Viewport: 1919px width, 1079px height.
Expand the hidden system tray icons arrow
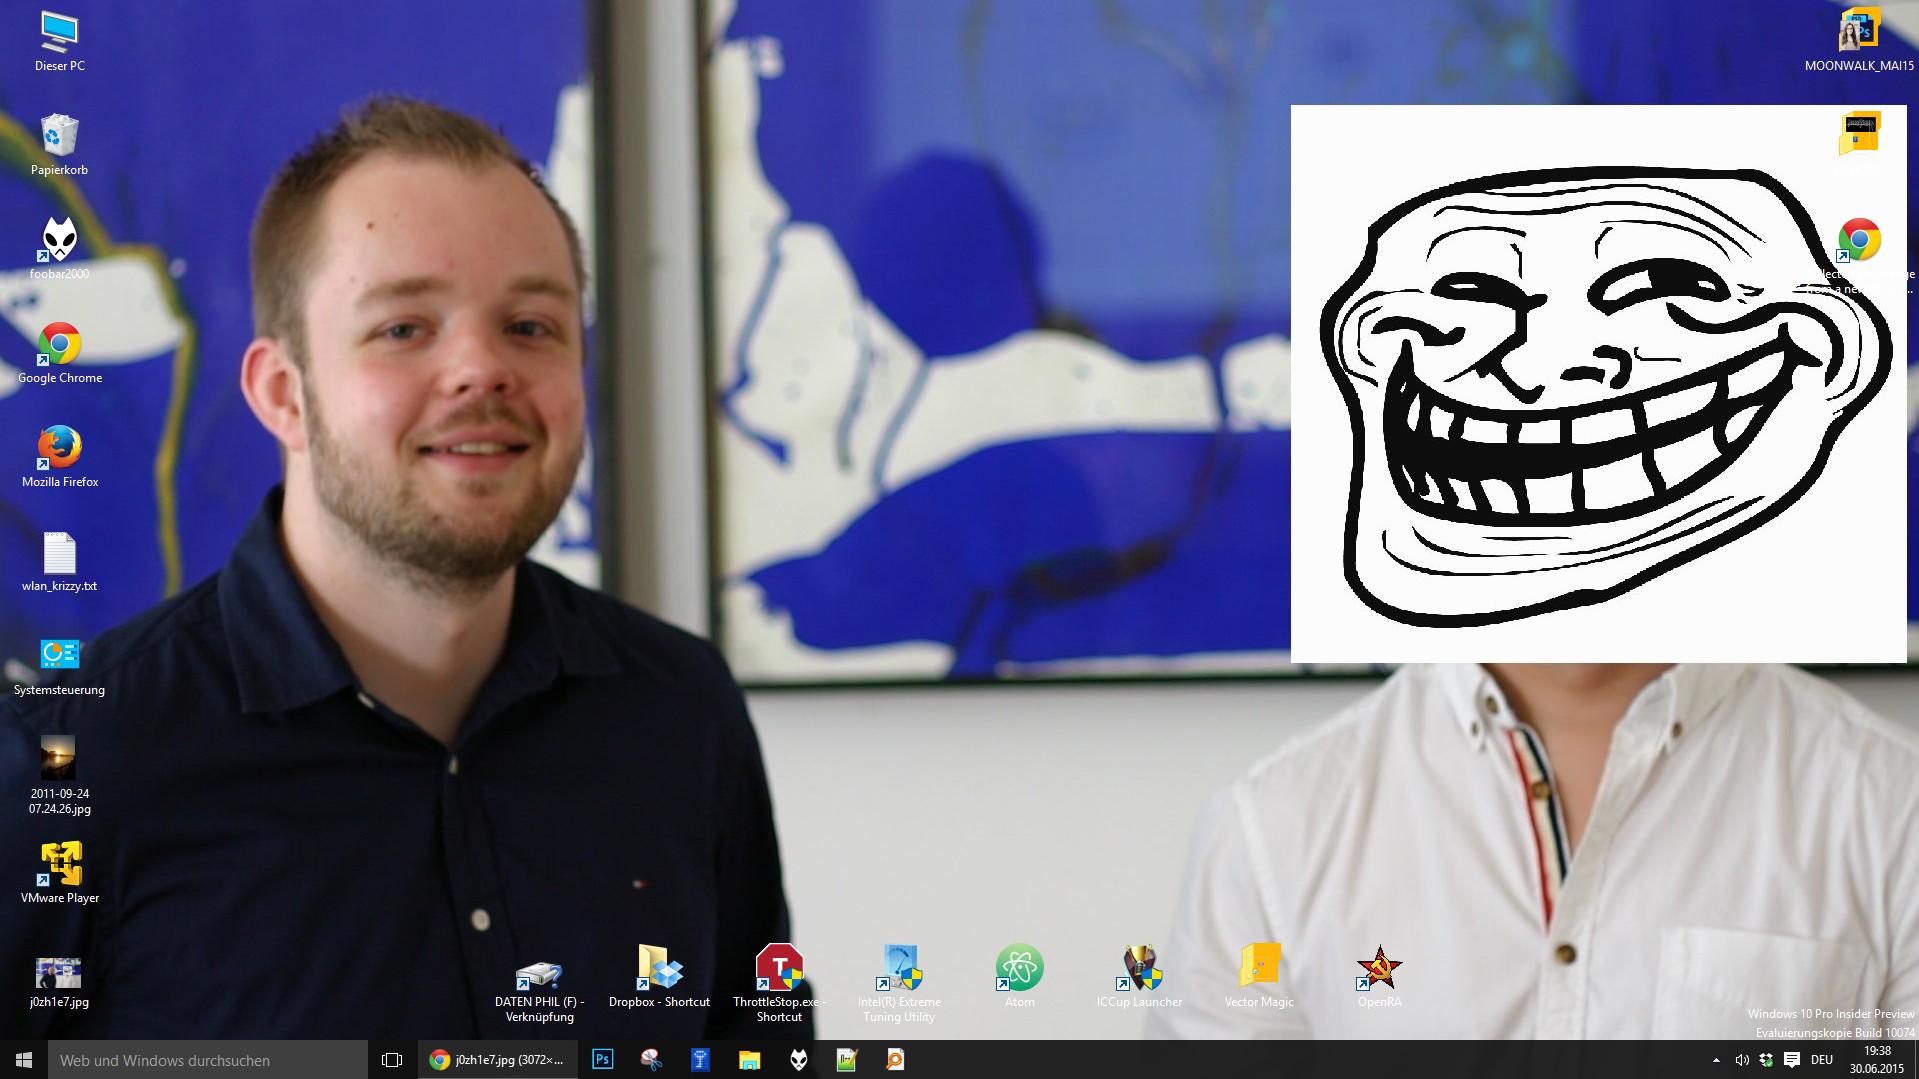pos(1717,1060)
